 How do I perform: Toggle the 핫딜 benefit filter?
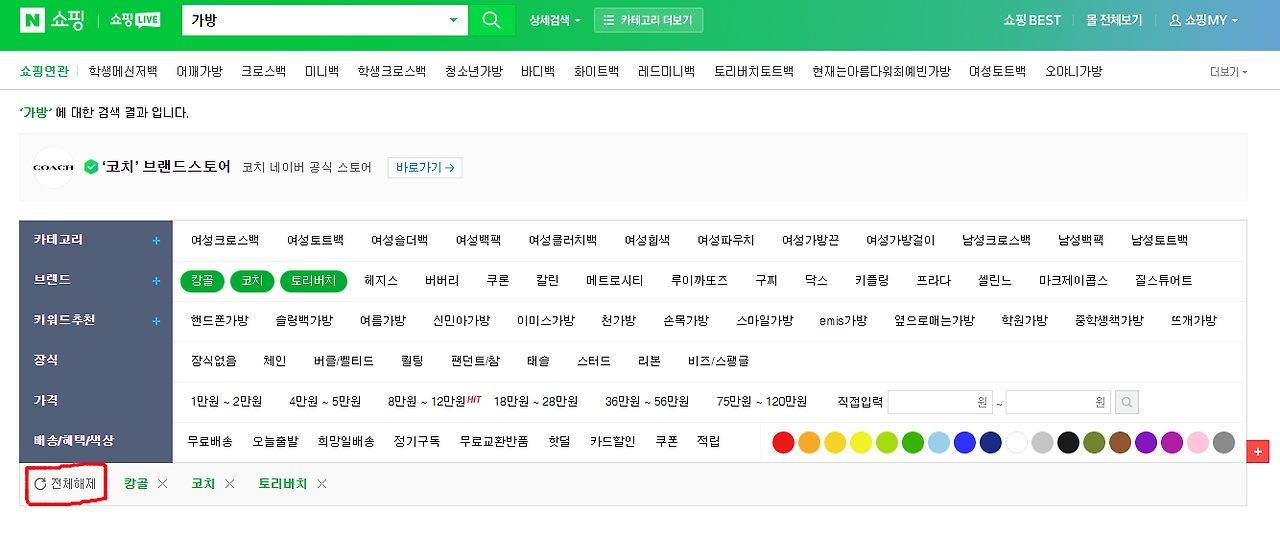559,441
